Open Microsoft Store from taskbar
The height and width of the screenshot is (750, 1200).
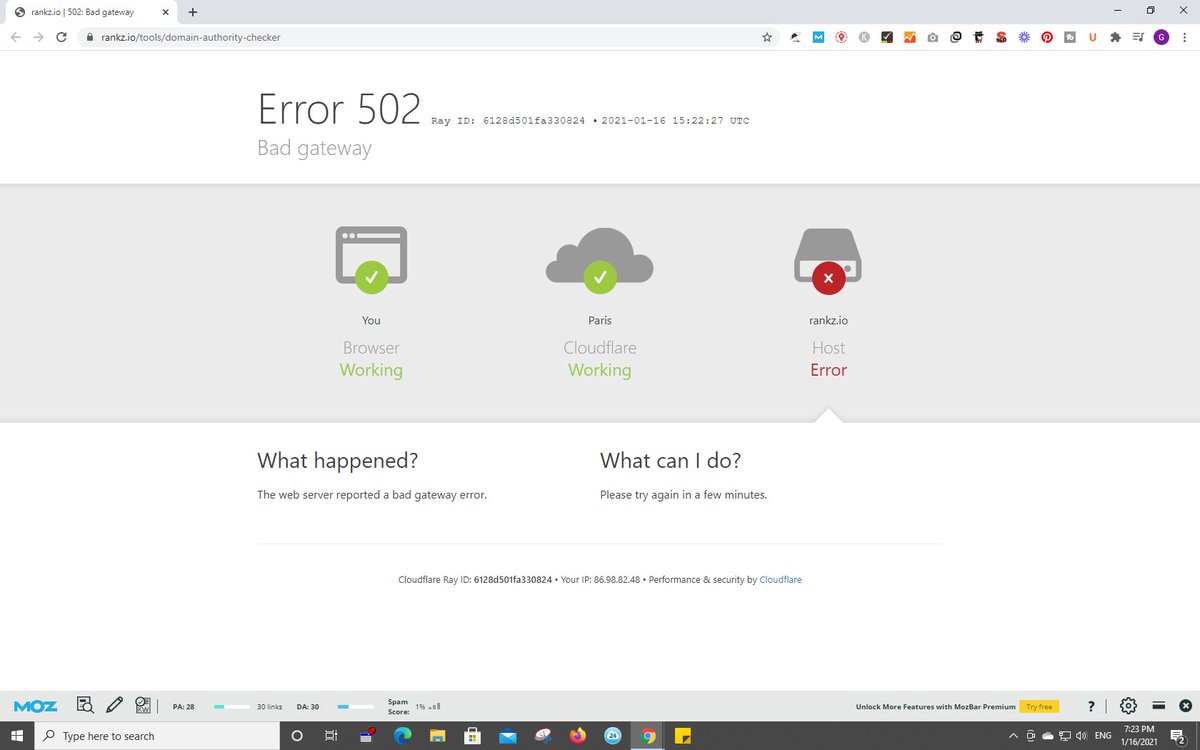point(472,736)
